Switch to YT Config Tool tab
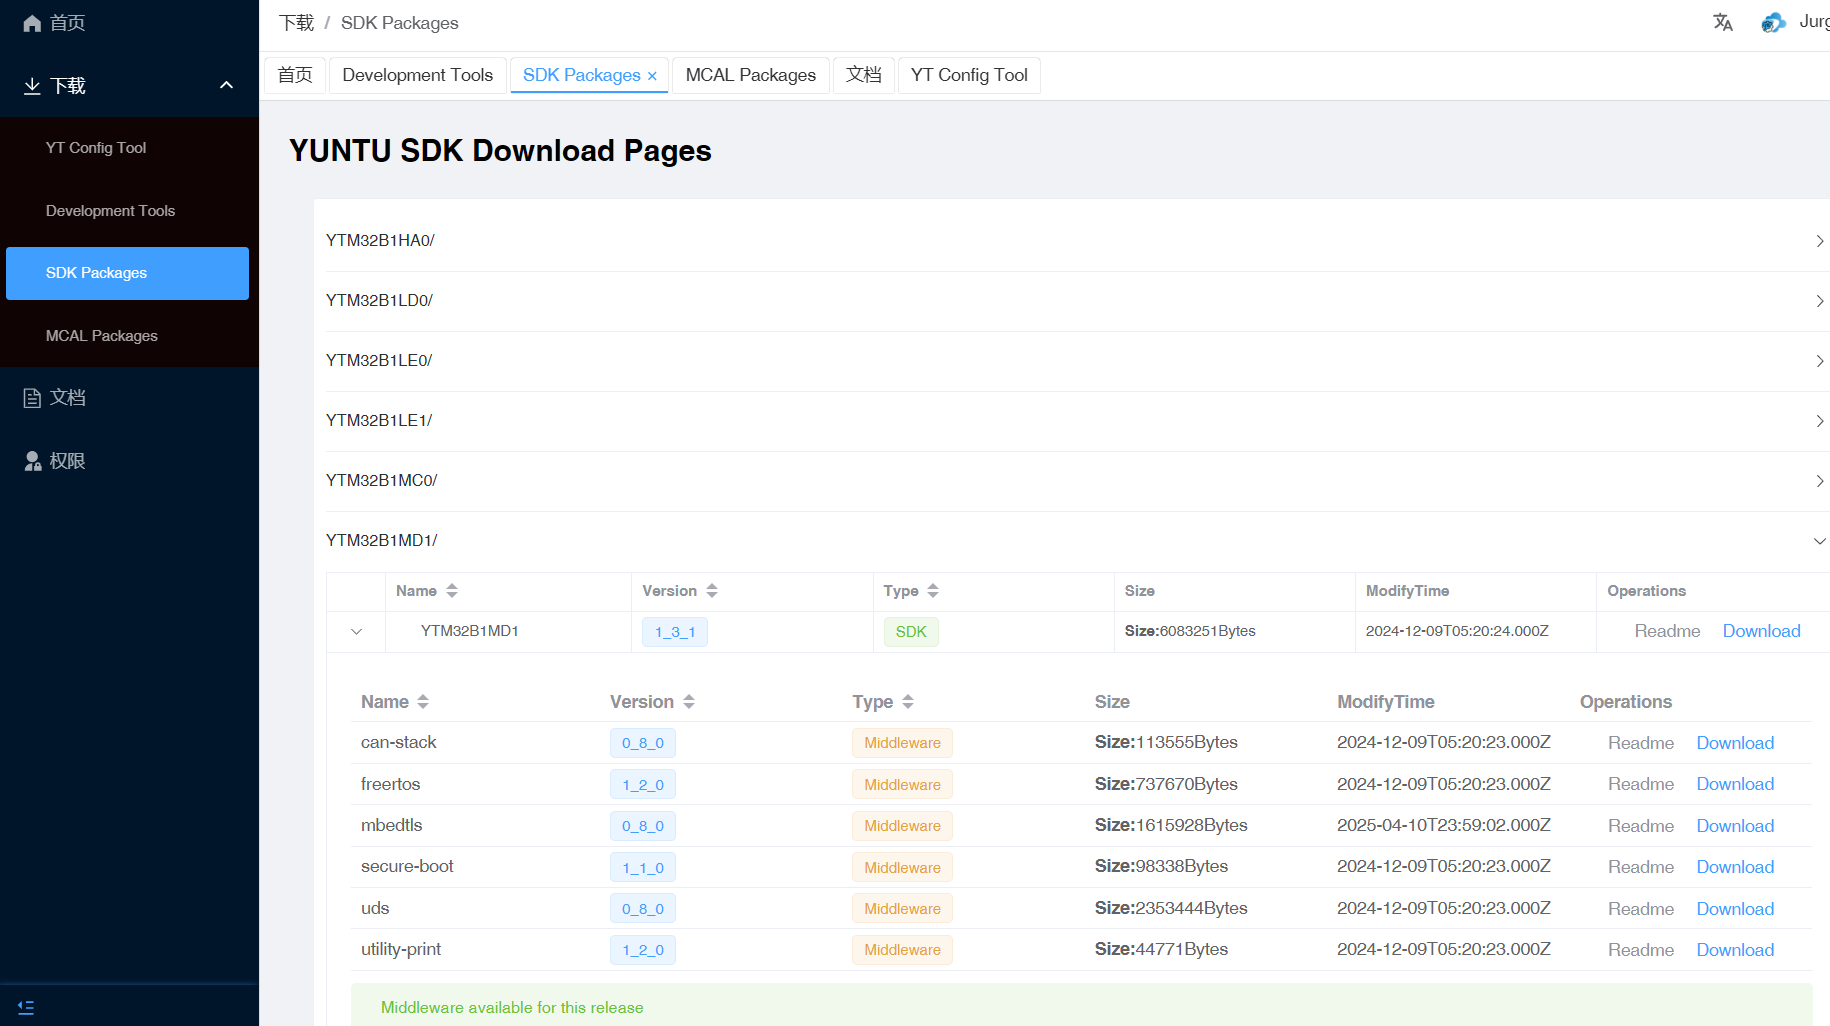The height and width of the screenshot is (1026, 1830). pos(969,75)
